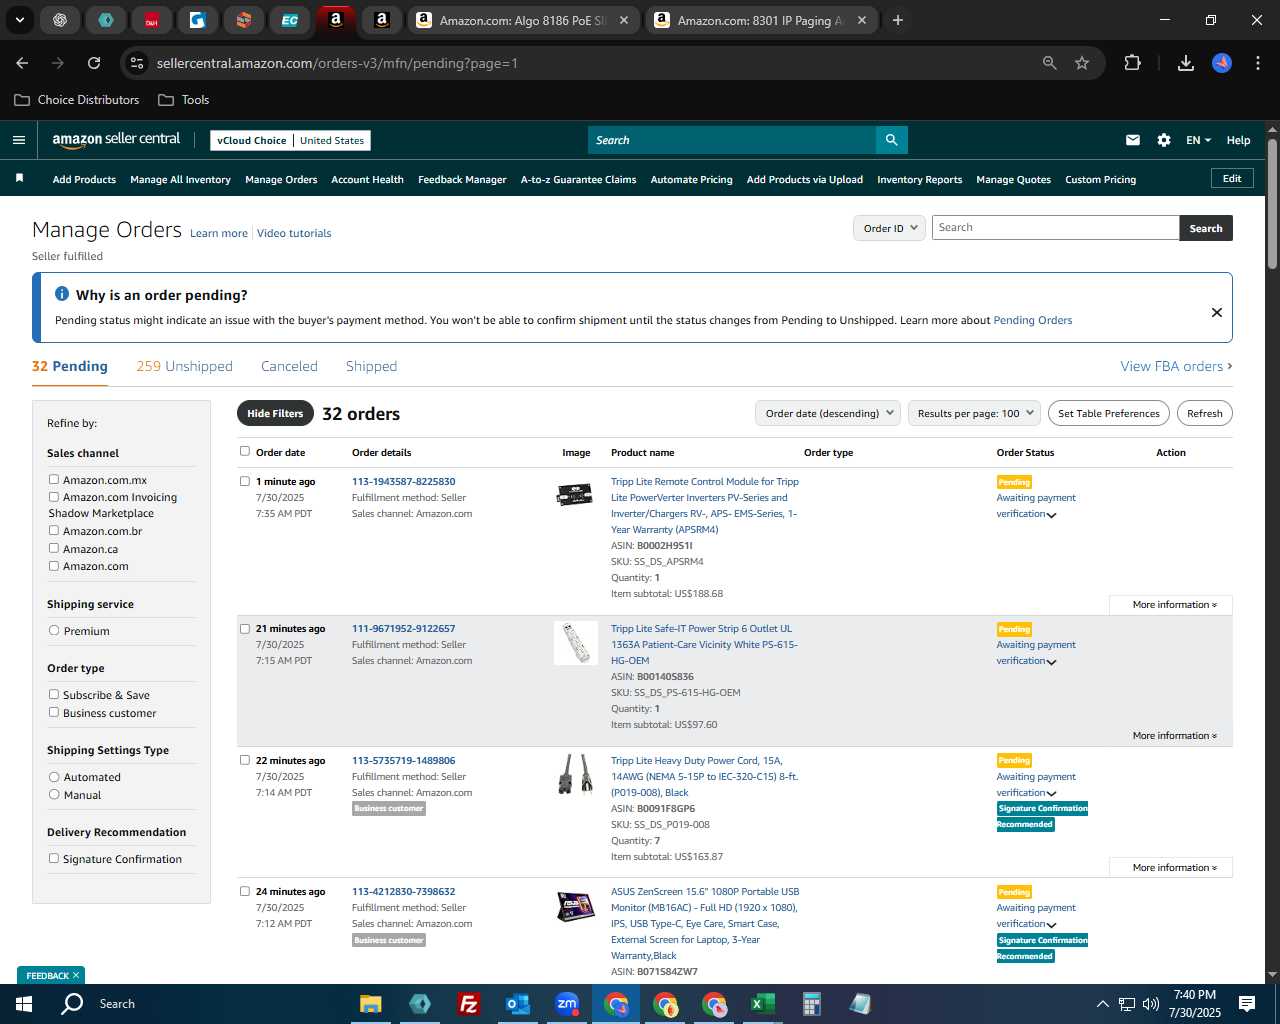The height and width of the screenshot is (1024, 1280).
Task: Click the order search input field
Action: (x=1055, y=228)
